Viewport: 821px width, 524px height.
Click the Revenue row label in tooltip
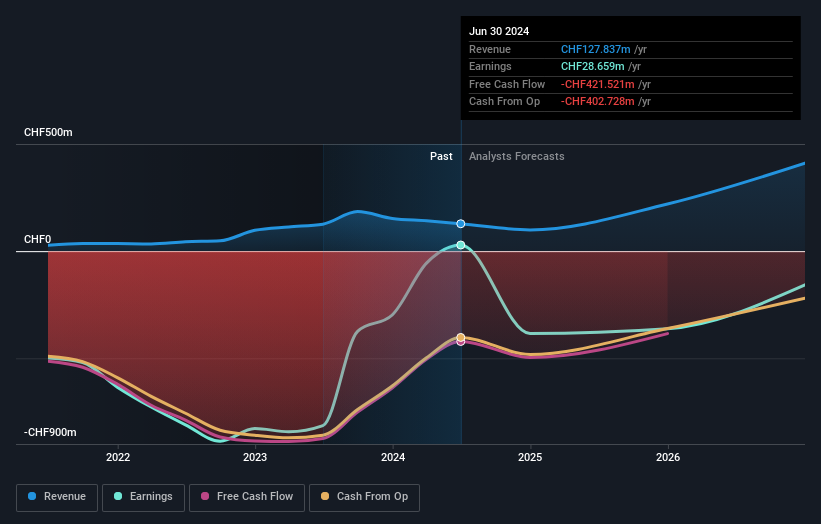[x=490, y=49]
